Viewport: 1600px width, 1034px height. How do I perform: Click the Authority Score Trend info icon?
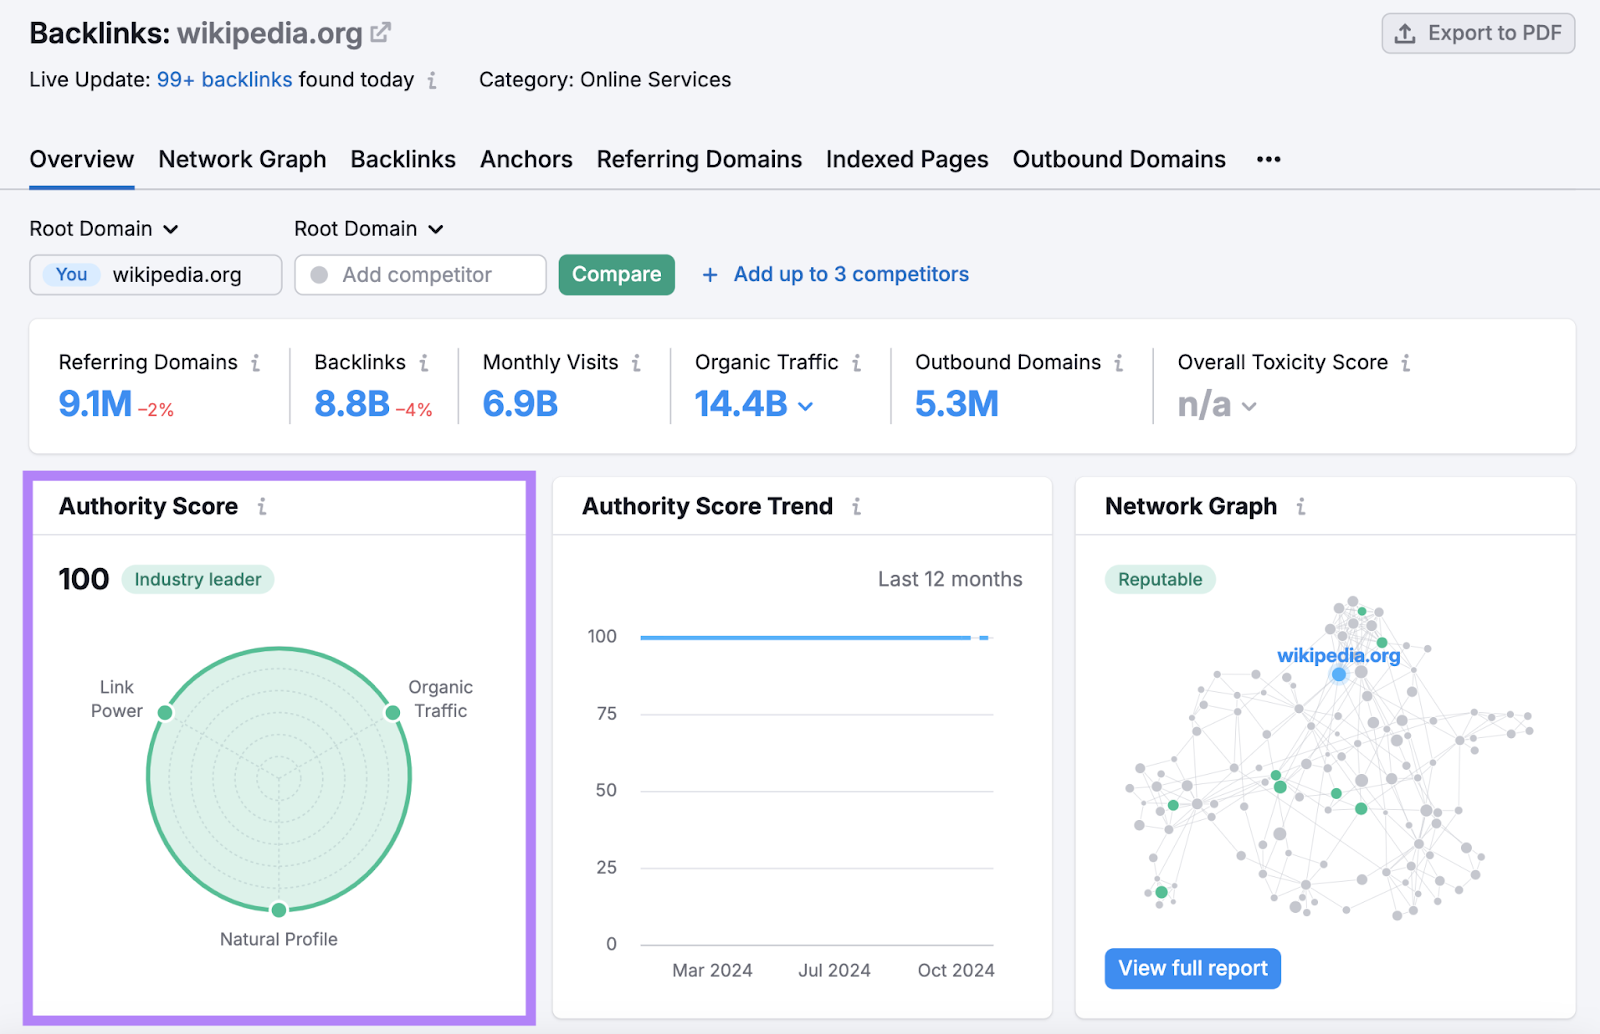point(856,507)
